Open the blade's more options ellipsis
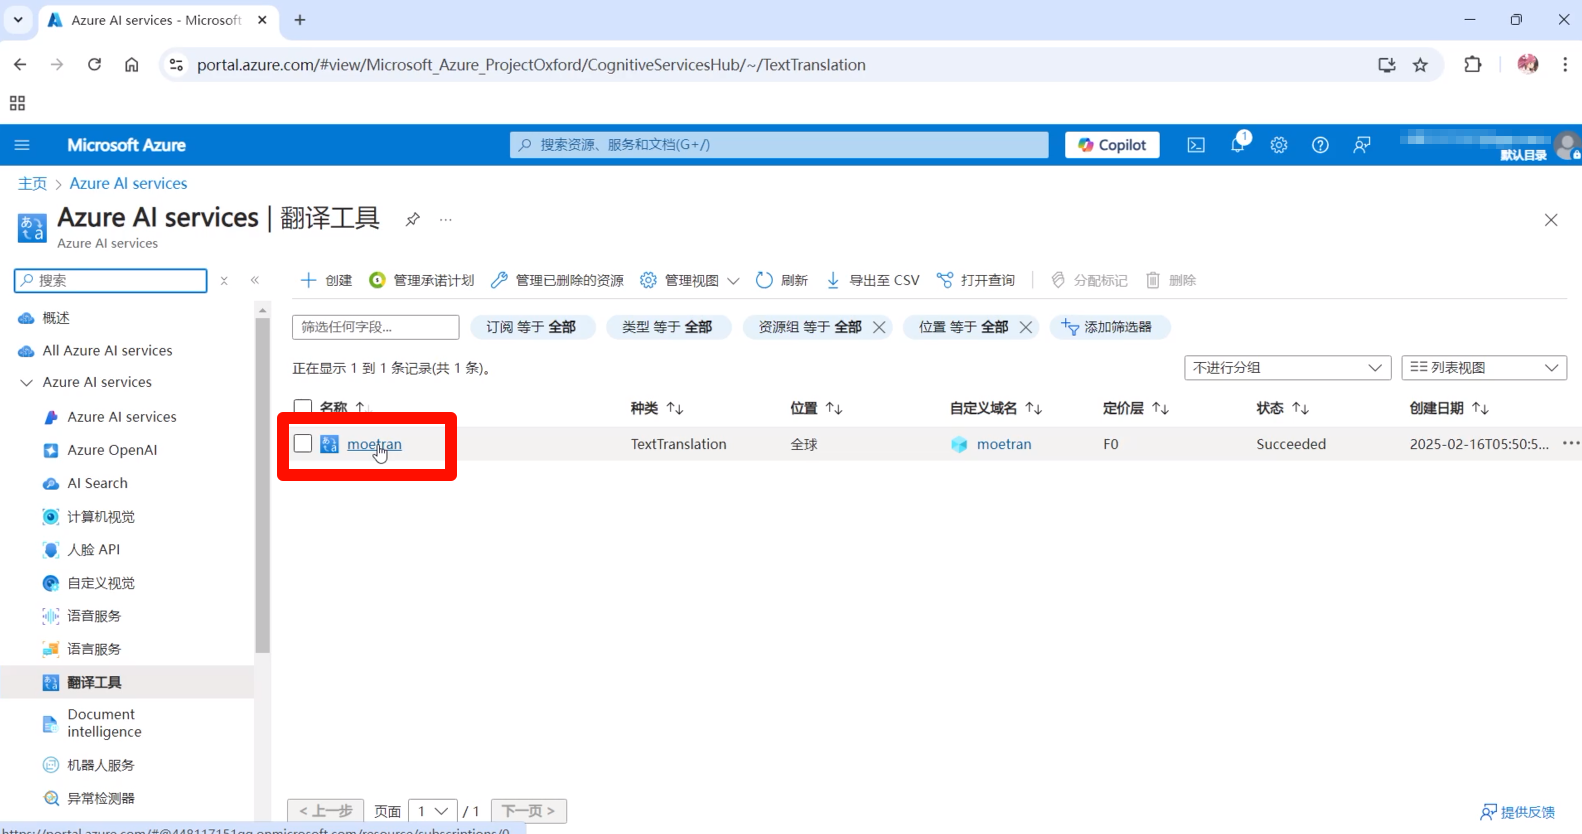The width and height of the screenshot is (1582, 834). click(446, 219)
